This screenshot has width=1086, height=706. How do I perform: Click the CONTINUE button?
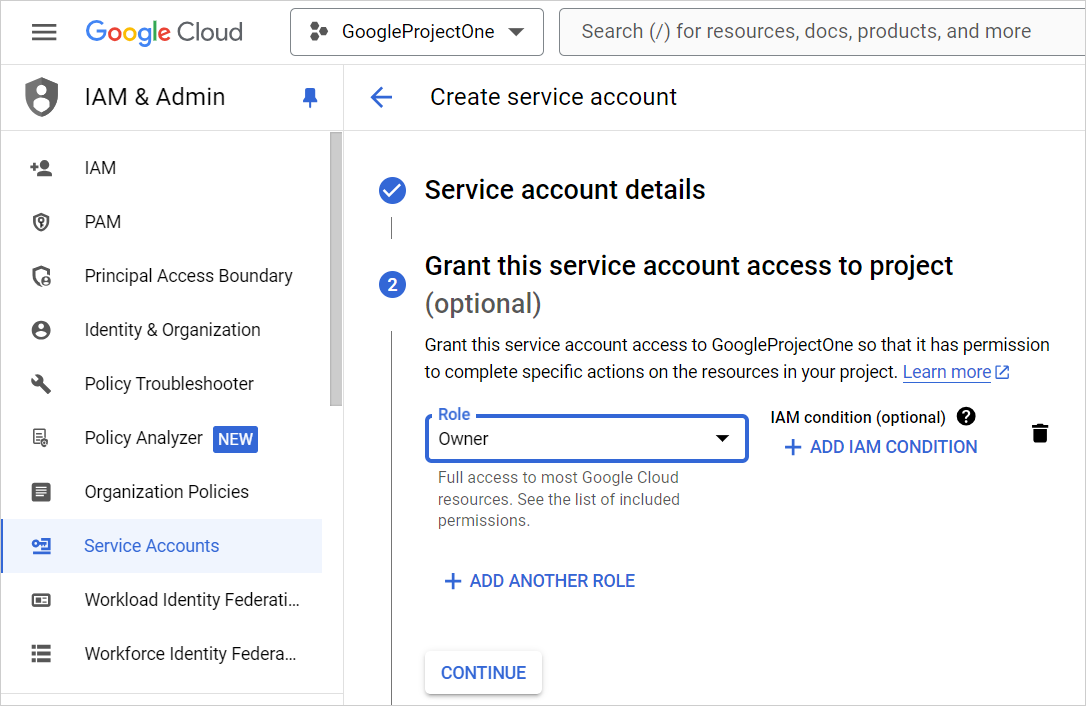pyautogui.click(x=483, y=673)
